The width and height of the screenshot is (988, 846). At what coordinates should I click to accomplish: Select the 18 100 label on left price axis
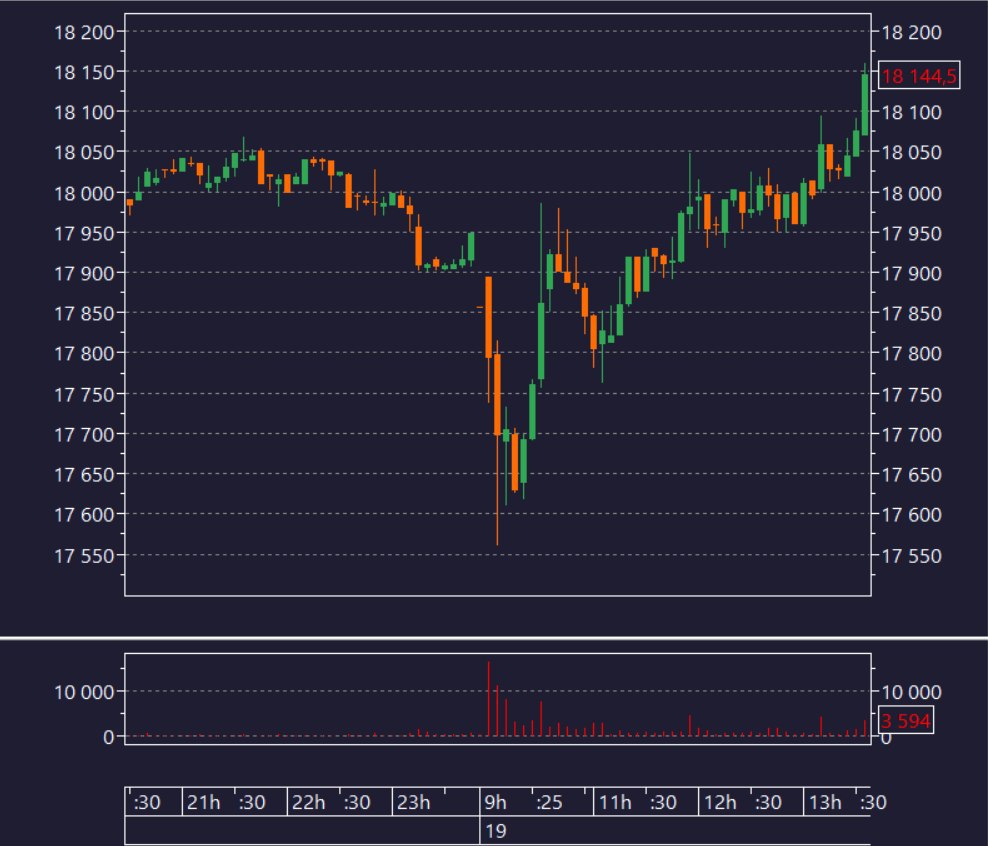(x=84, y=113)
